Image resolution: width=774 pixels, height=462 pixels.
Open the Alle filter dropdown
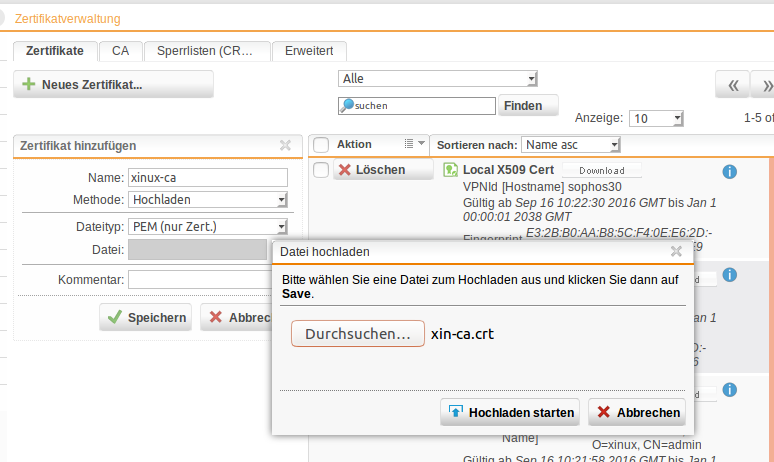pos(437,78)
